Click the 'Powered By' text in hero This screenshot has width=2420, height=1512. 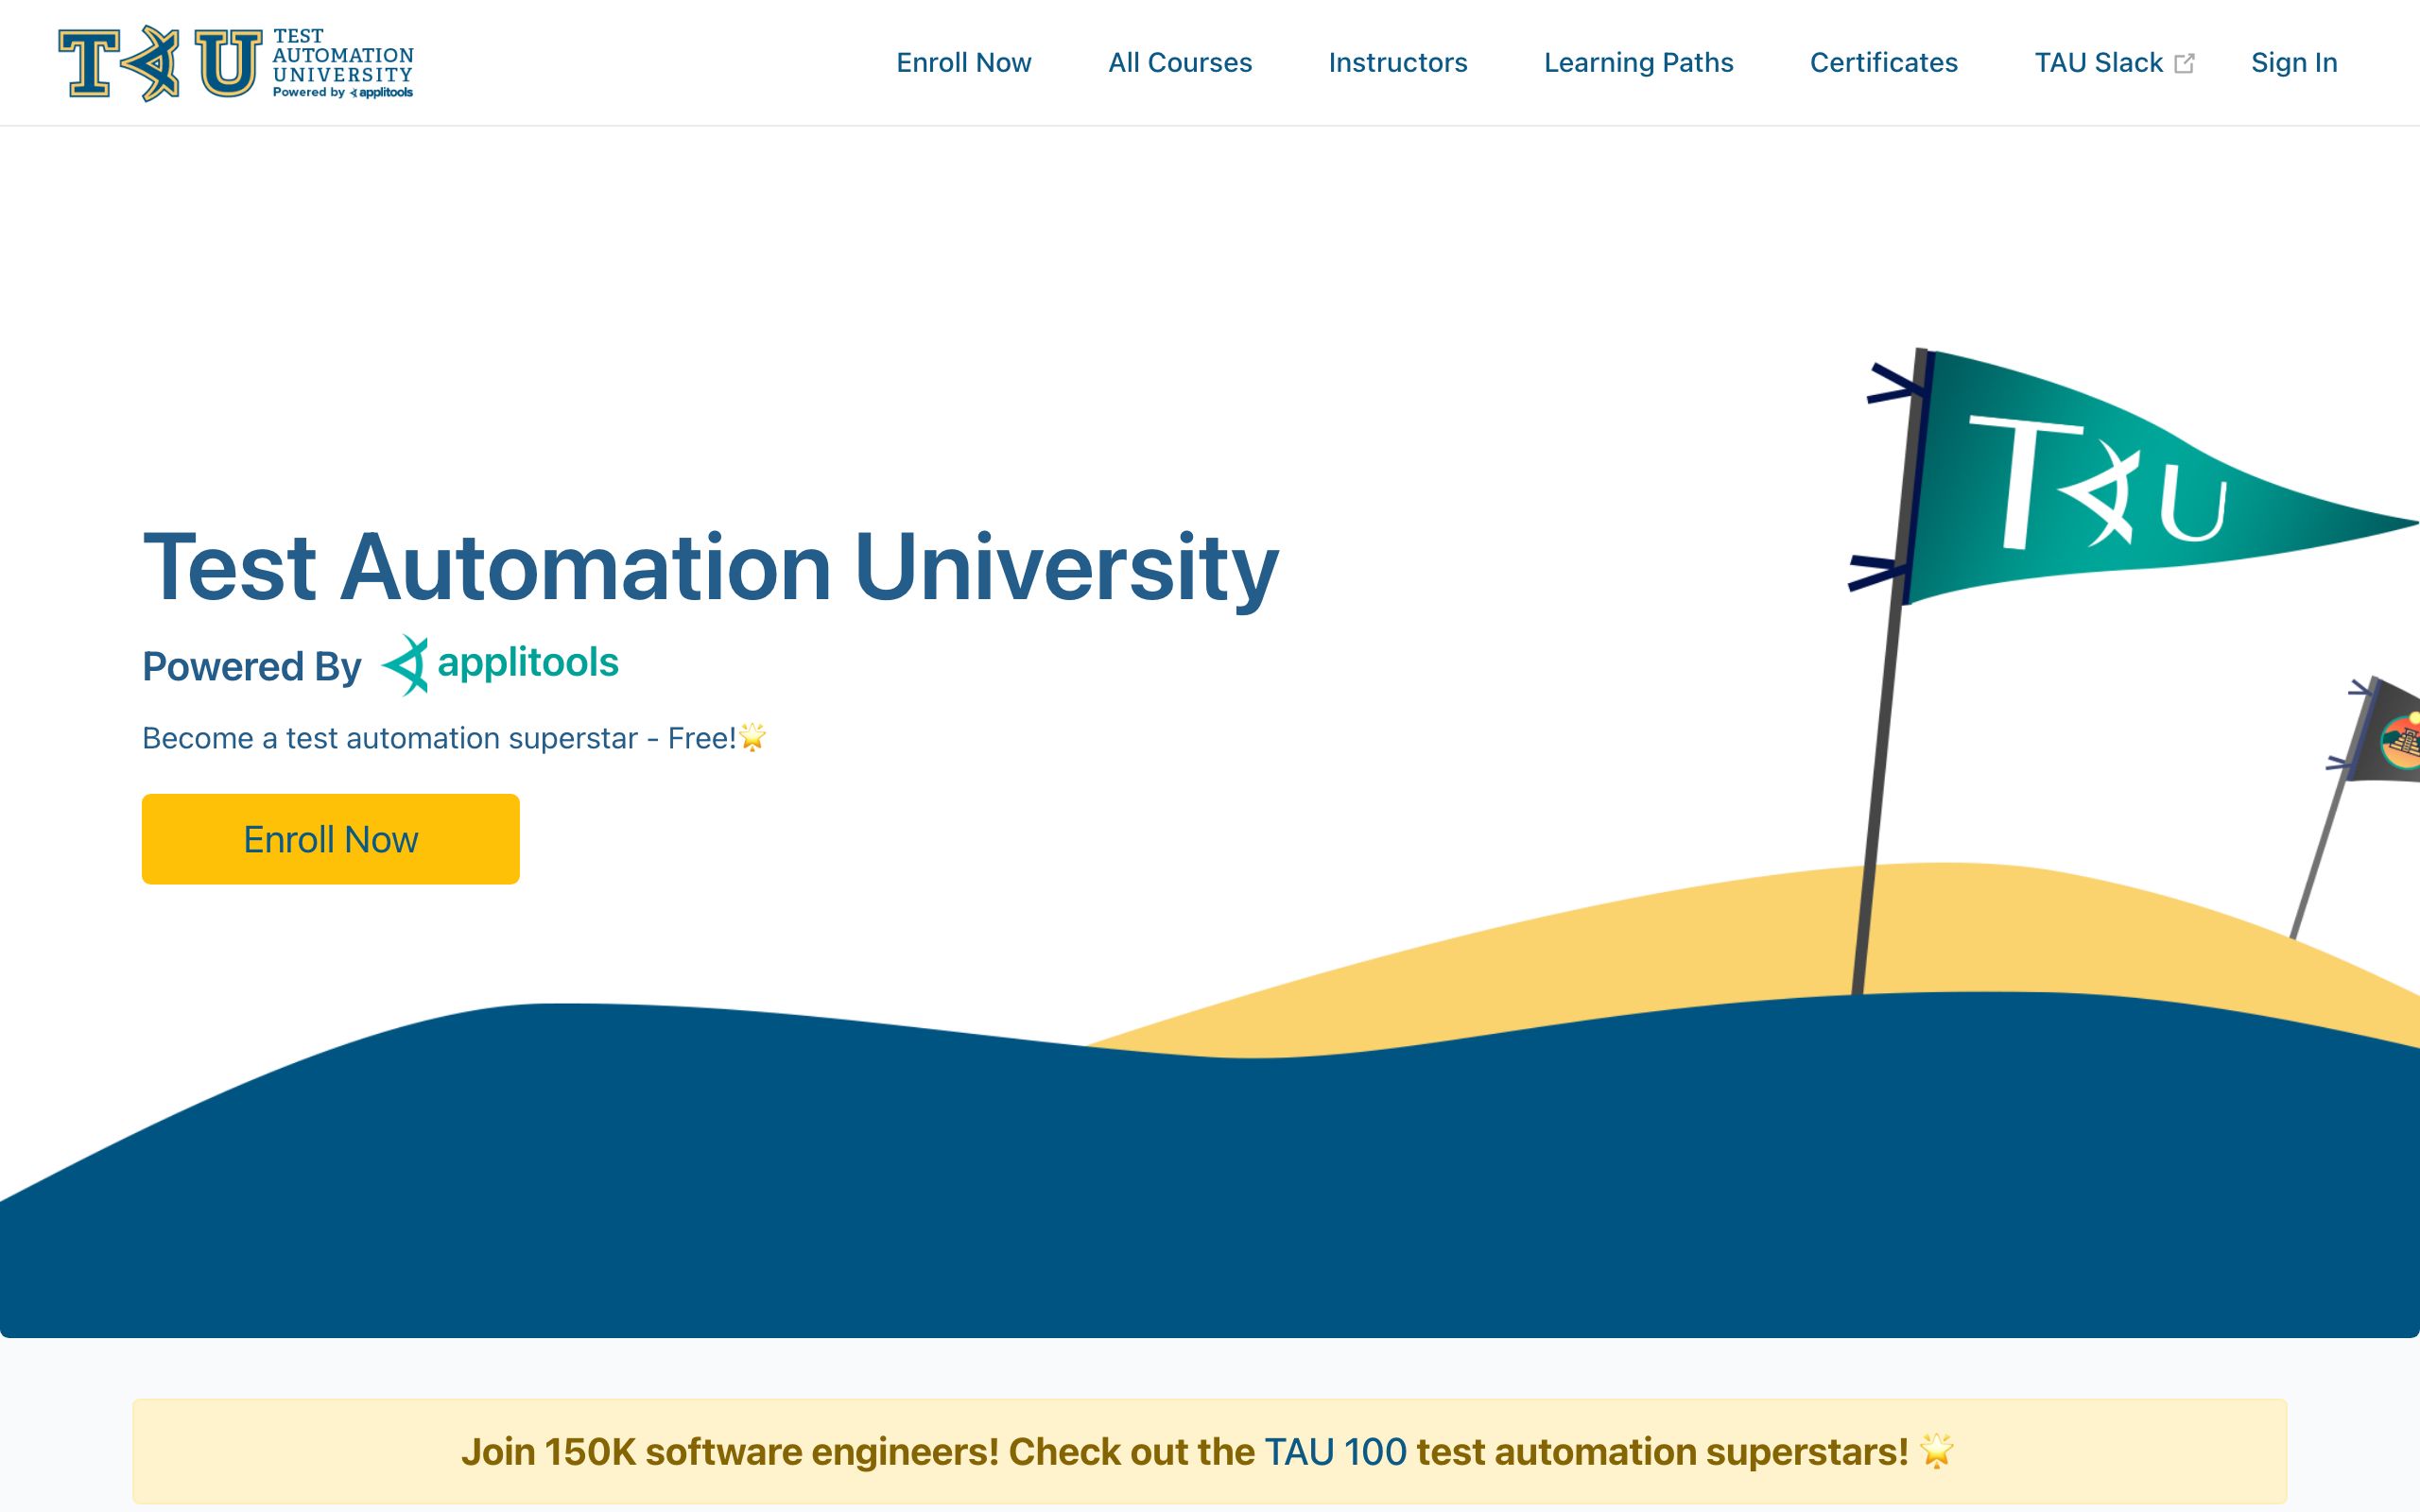click(252, 666)
